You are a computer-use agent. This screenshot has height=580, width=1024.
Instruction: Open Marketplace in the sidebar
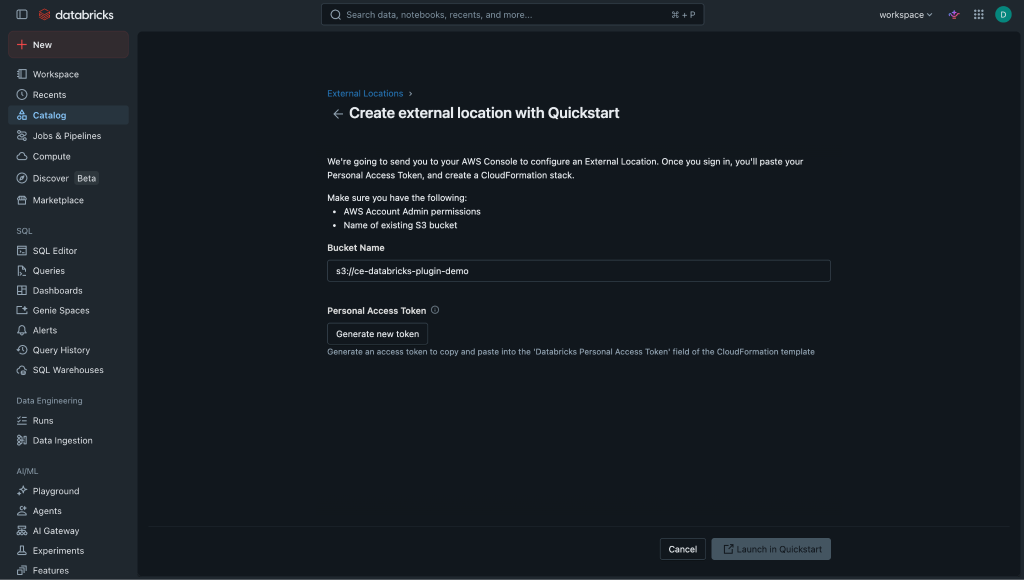(68, 200)
